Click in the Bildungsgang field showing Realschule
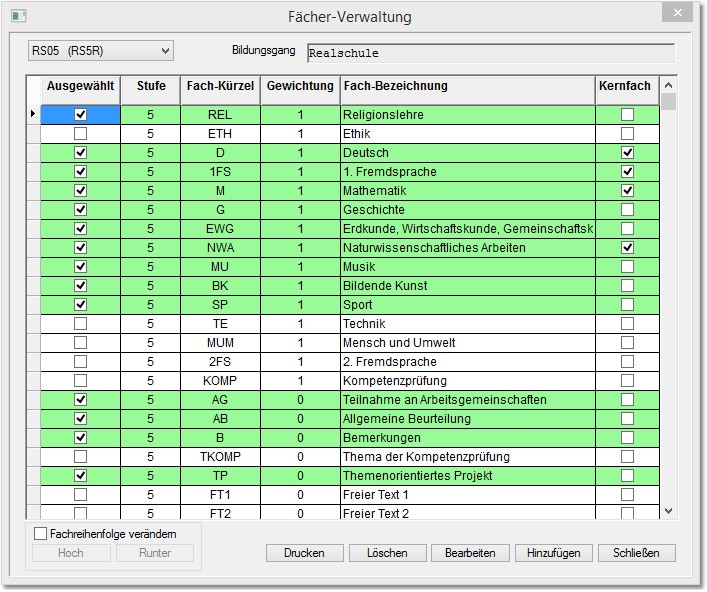The image size is (707, 592). tap(490, 53)
